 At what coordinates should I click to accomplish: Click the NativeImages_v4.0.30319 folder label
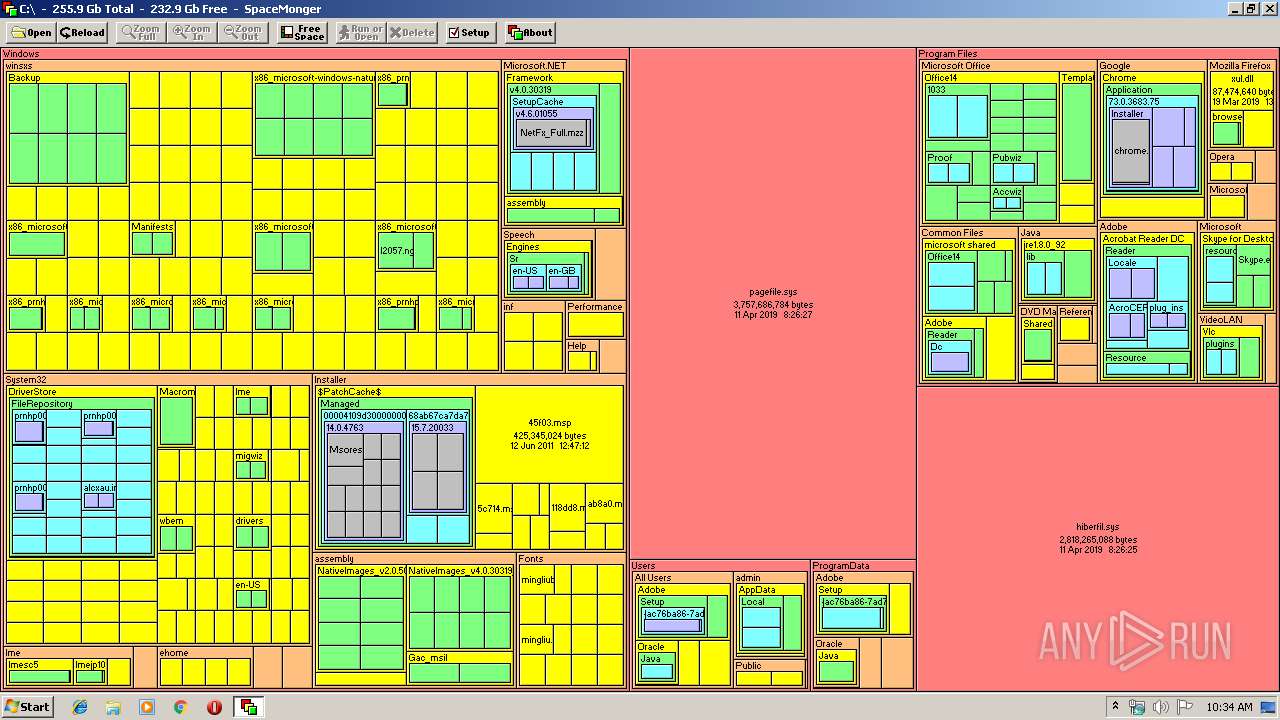click(x=460, y=571)
